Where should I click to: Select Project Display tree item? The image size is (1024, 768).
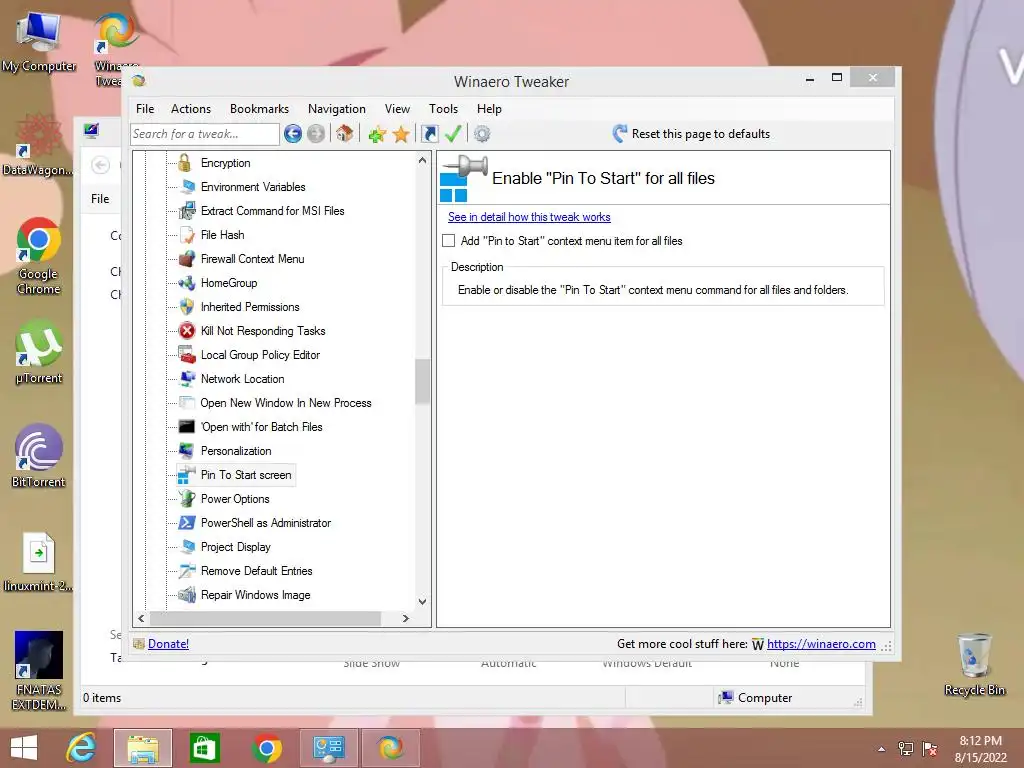tap(235, 547)
